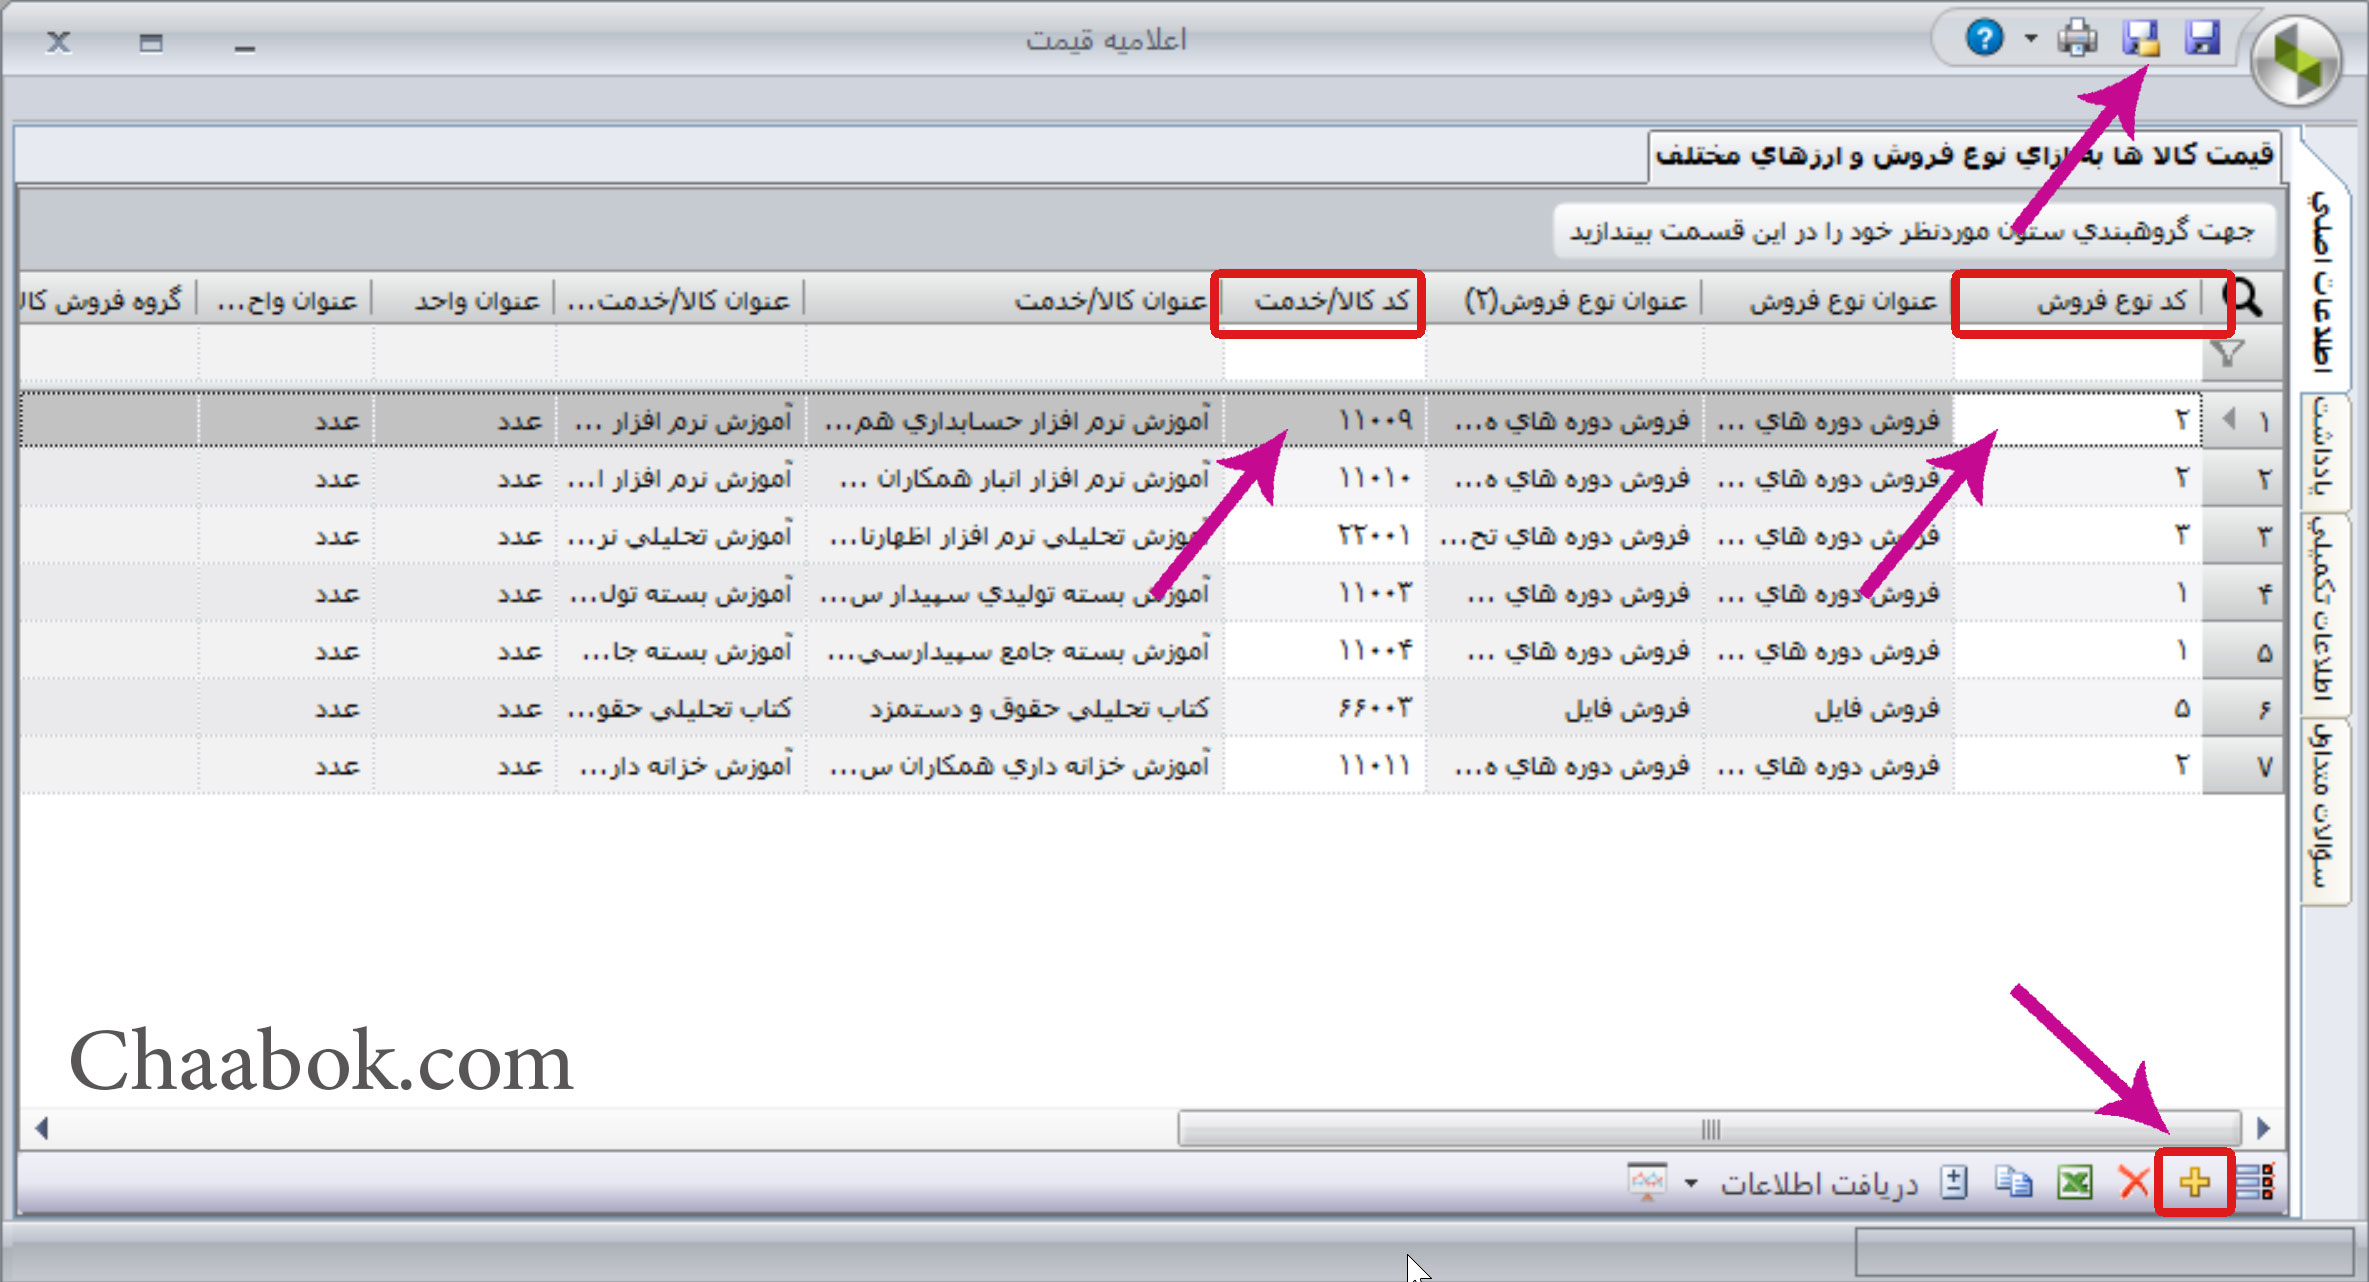Sort by عنوان نوع فروش column header
This screenshot has height=1282, width=2369.
click(1829, 300)
